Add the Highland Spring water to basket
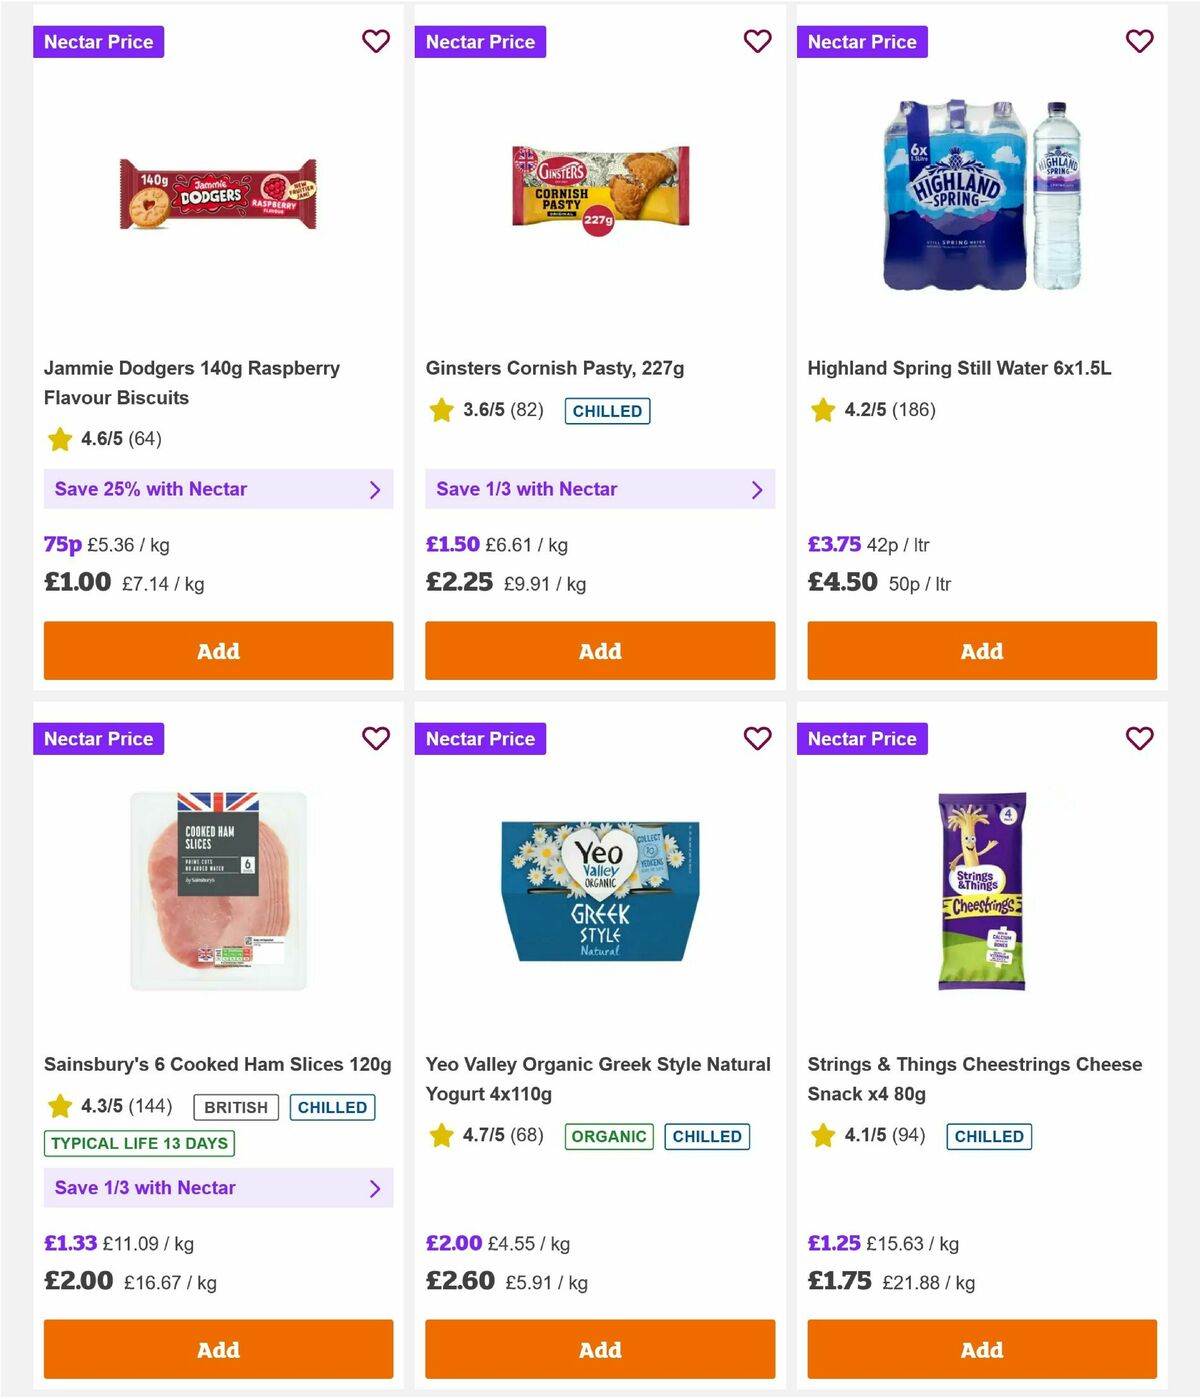This screenshot has height=1399, width=1200. 982,651
